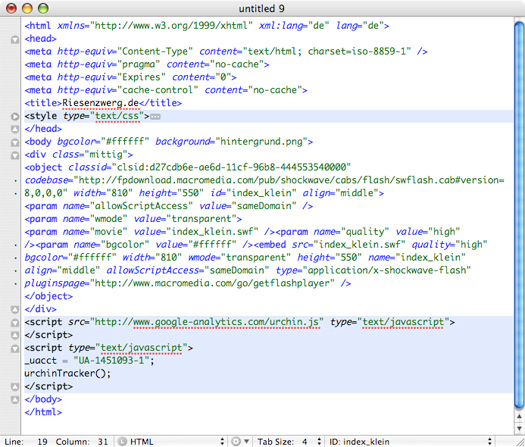Click the fold marker beside </div>
This screenshot has height=447, width=525.
[15, 309]
